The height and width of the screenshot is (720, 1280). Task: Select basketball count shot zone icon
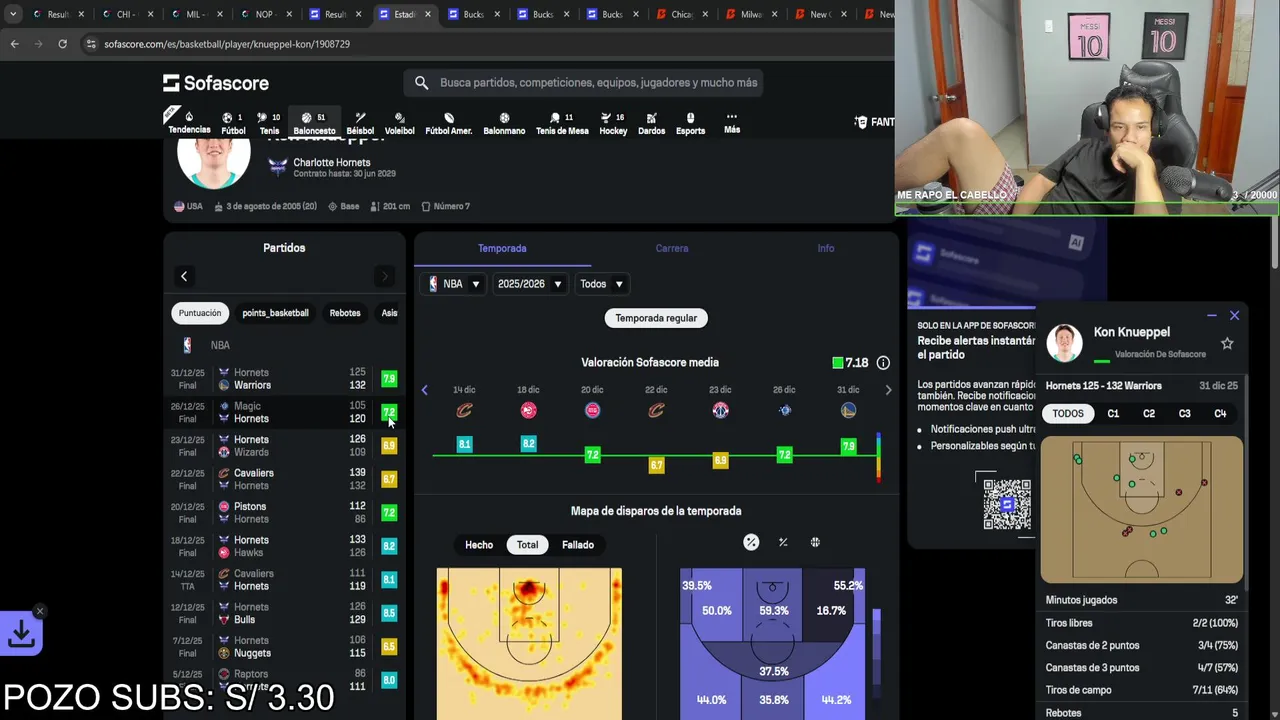tap(815, 542)
